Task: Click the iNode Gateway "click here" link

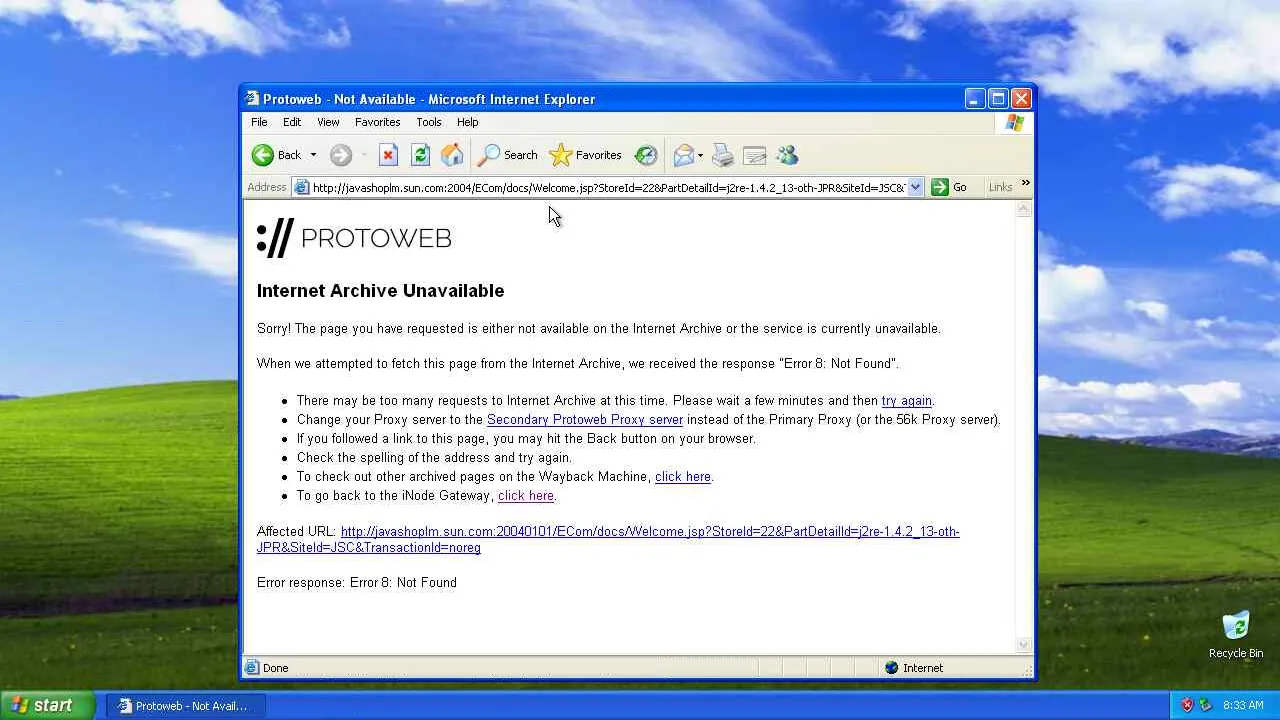Action: [526, 496]
